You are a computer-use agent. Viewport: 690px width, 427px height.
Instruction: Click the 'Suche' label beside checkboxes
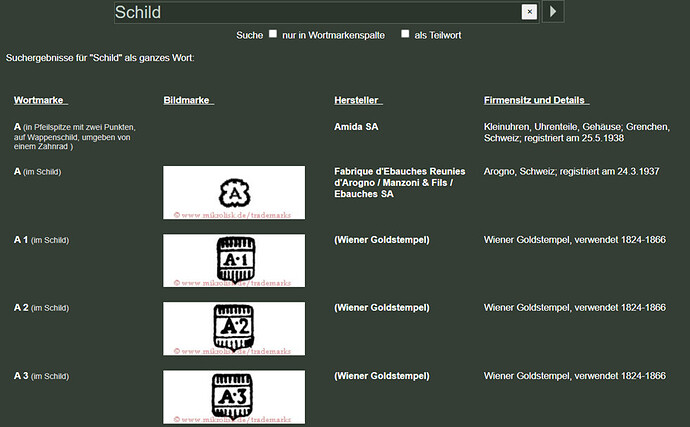tap(250, 35)
